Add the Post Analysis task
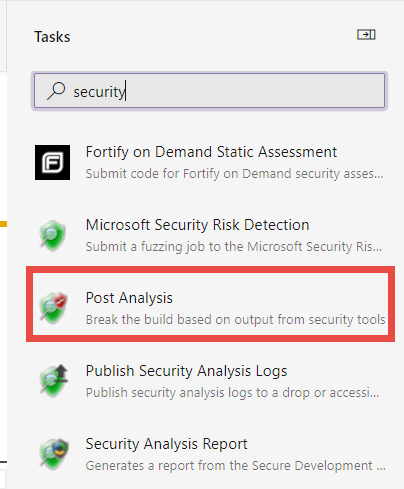Image resolution: width=404 pixels, height=489 pixels. 210,304
